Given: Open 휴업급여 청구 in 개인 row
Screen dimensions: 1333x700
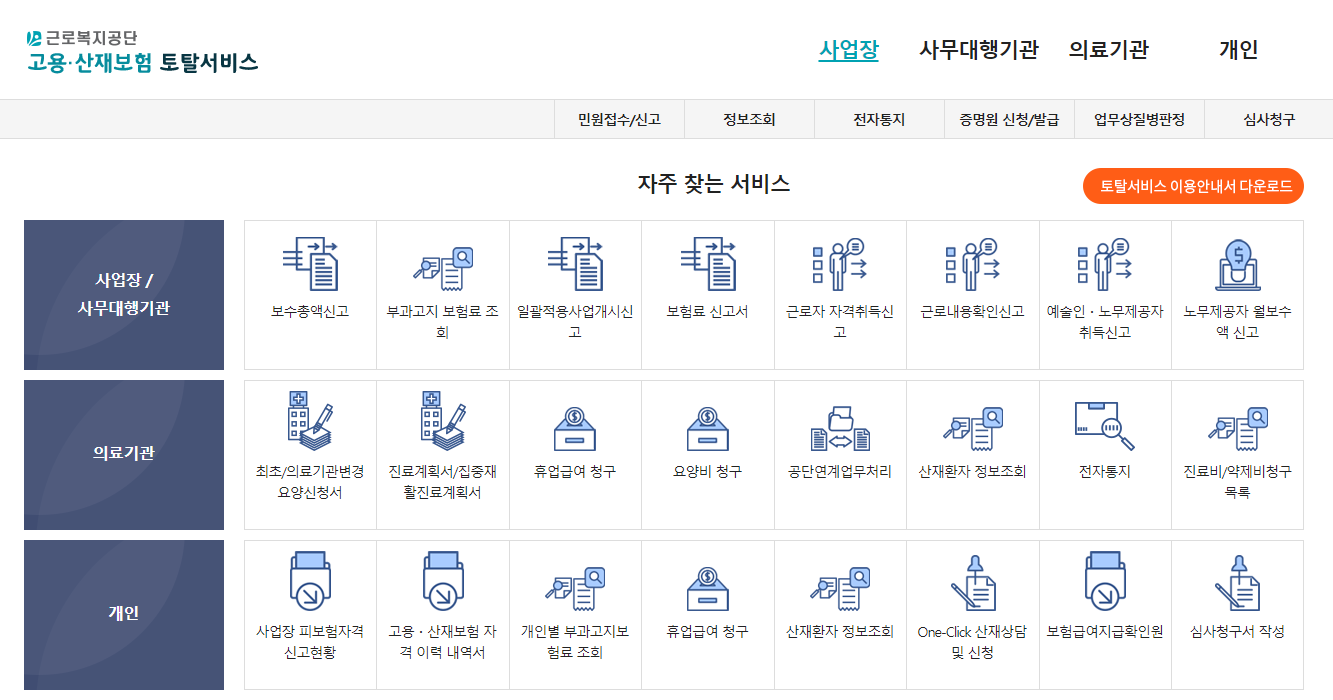Looking at the screenshot, I should pos(708,589).
